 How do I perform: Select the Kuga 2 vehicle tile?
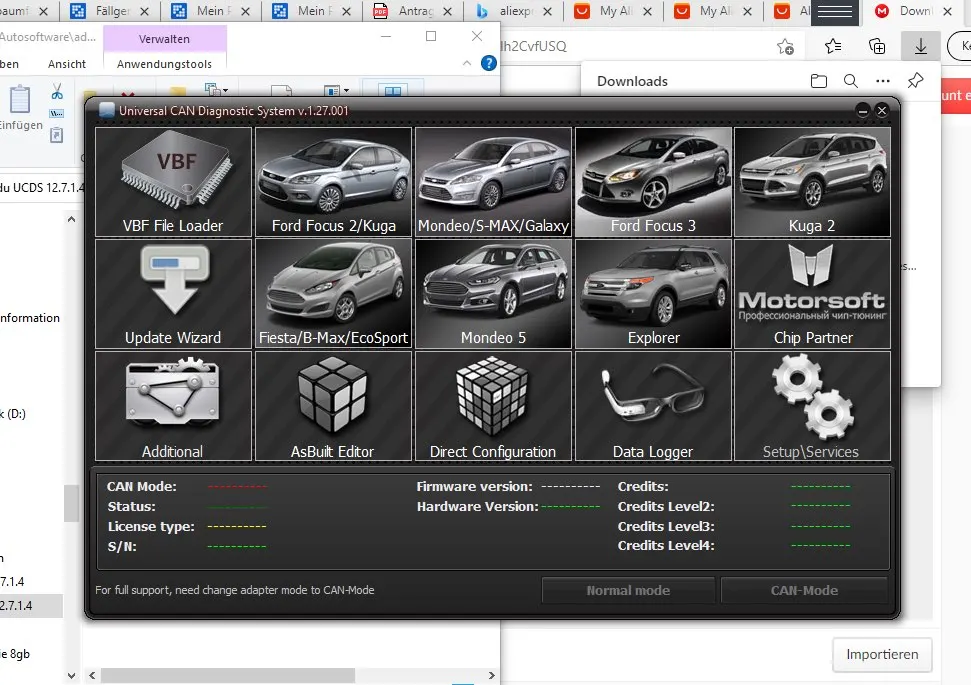pyautogui.click(x=812, y=182)
